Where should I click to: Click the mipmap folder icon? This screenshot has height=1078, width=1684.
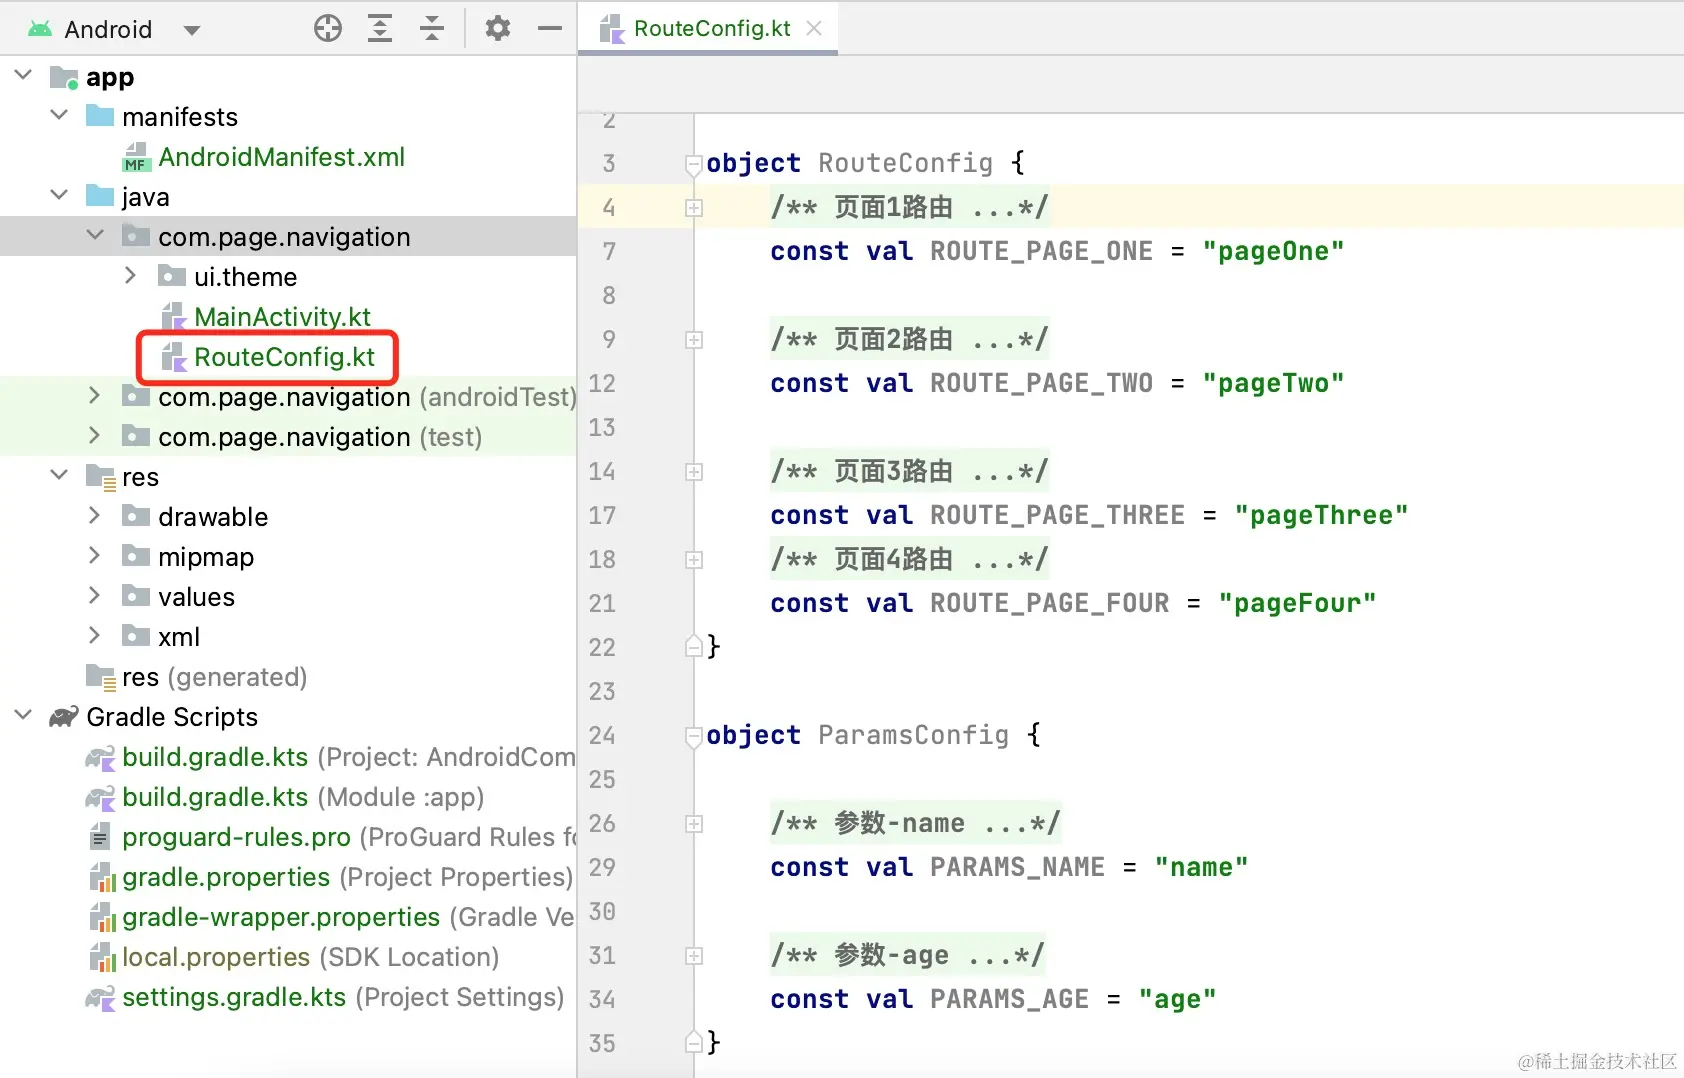coord(136,556)
